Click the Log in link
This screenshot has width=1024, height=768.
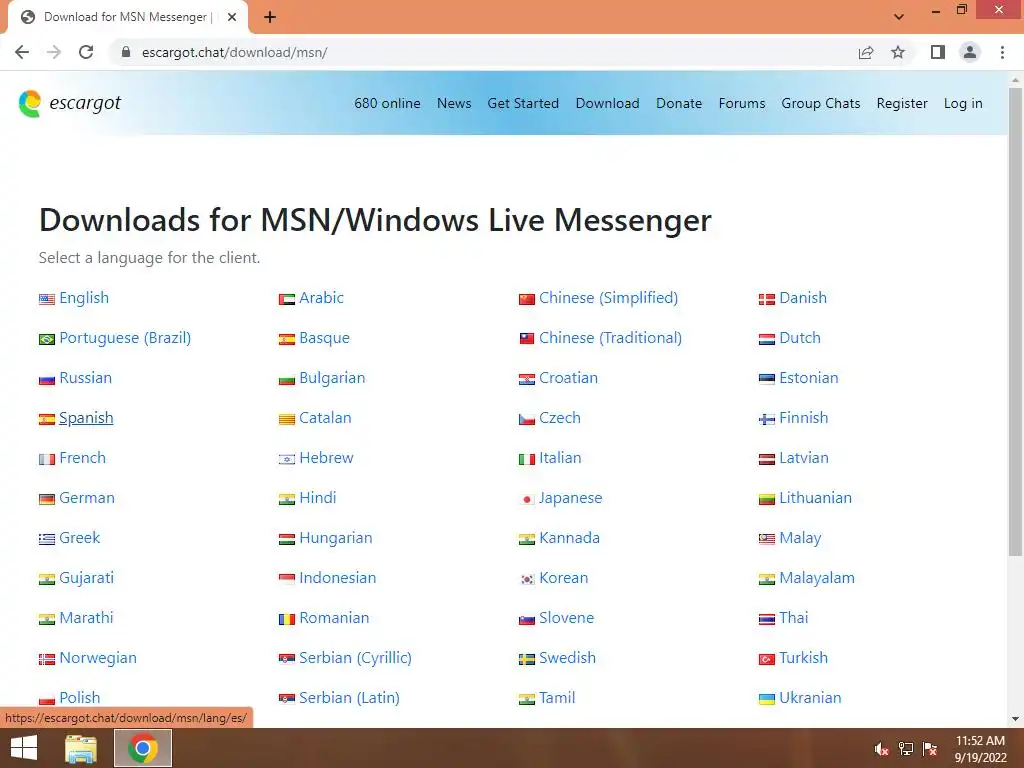[x=963, y=103]
